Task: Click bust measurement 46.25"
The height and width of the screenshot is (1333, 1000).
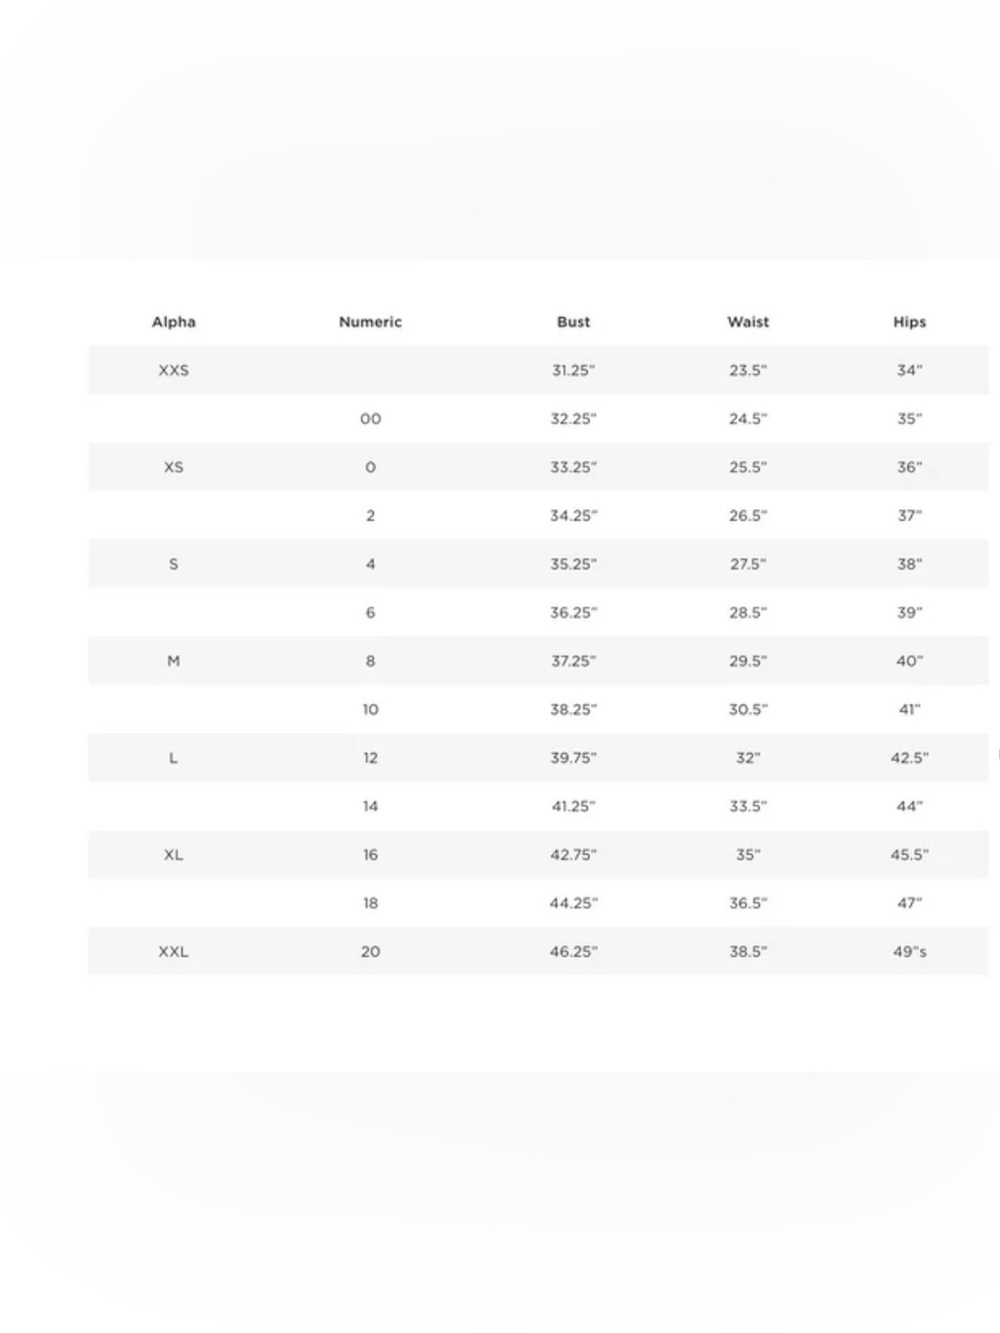Action: [573, 952]
